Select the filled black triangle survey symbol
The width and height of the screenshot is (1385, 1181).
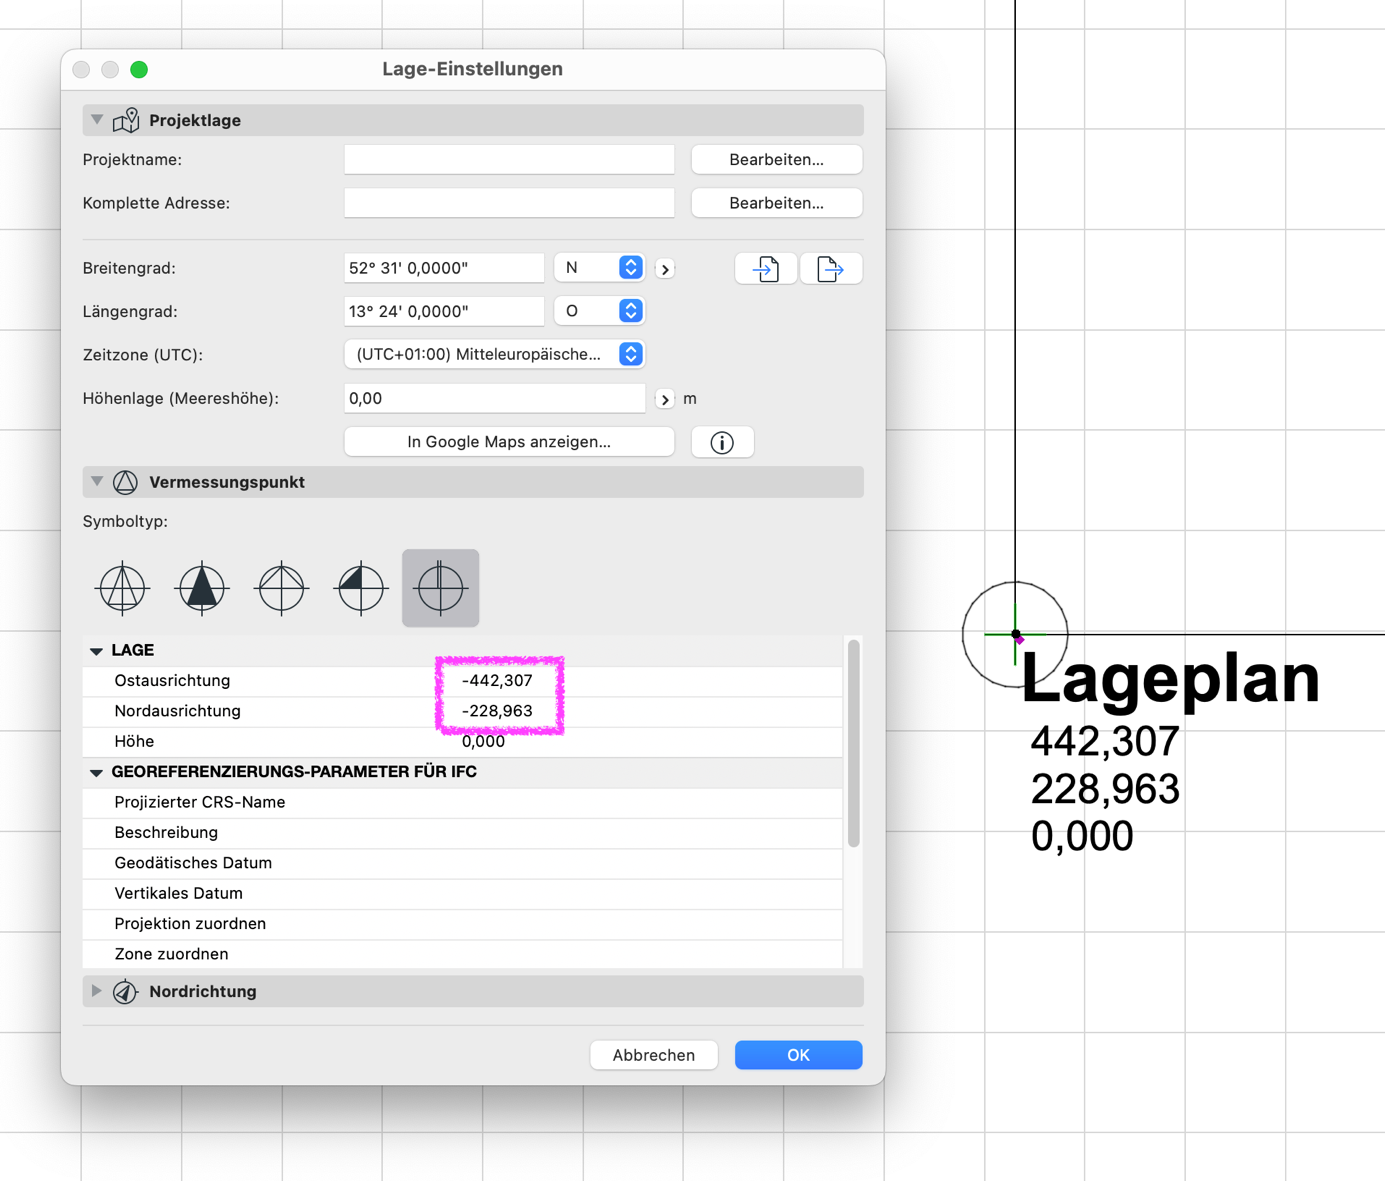[202, 588]
